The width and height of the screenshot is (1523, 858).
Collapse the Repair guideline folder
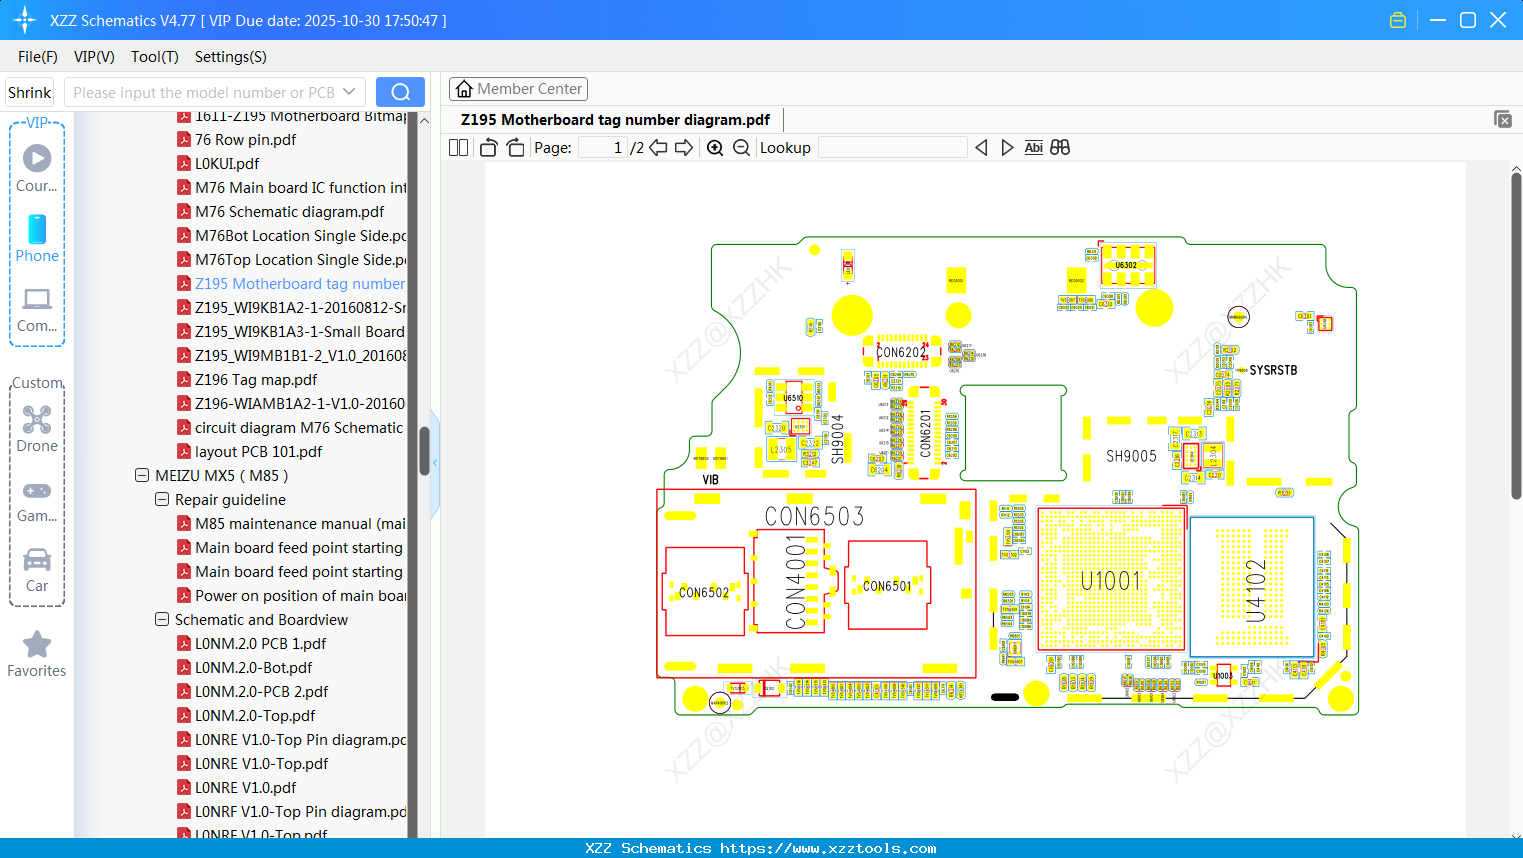pos(161,499)
